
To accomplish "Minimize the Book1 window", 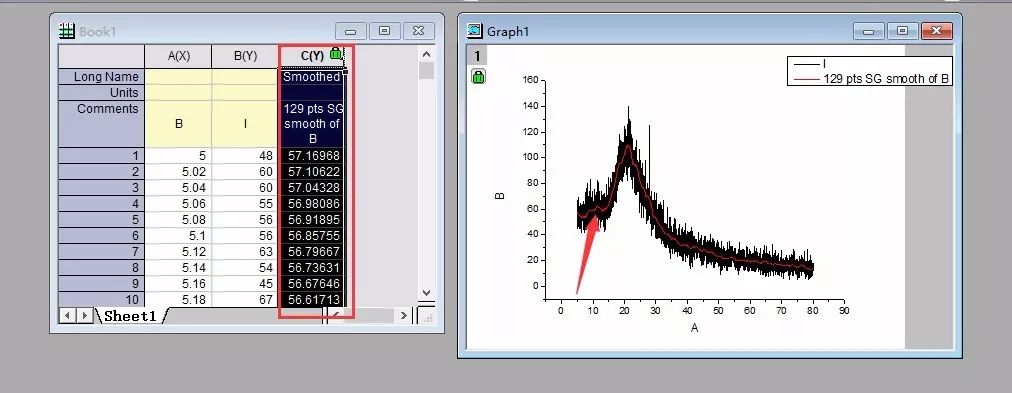I will pyautogui.click(x=350, y=31).
